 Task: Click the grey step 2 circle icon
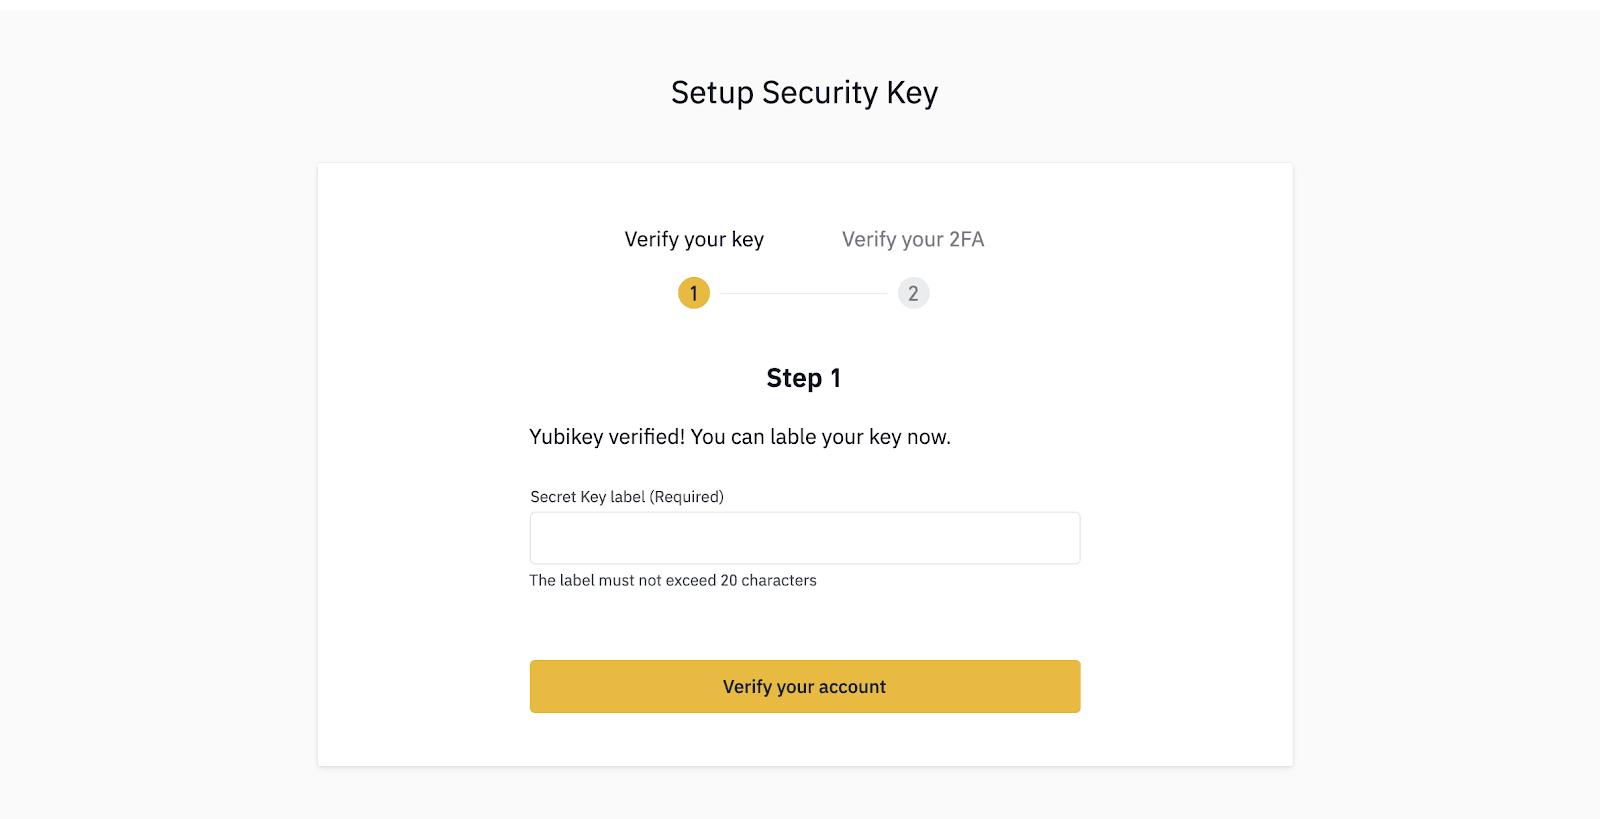coord(913,293)
